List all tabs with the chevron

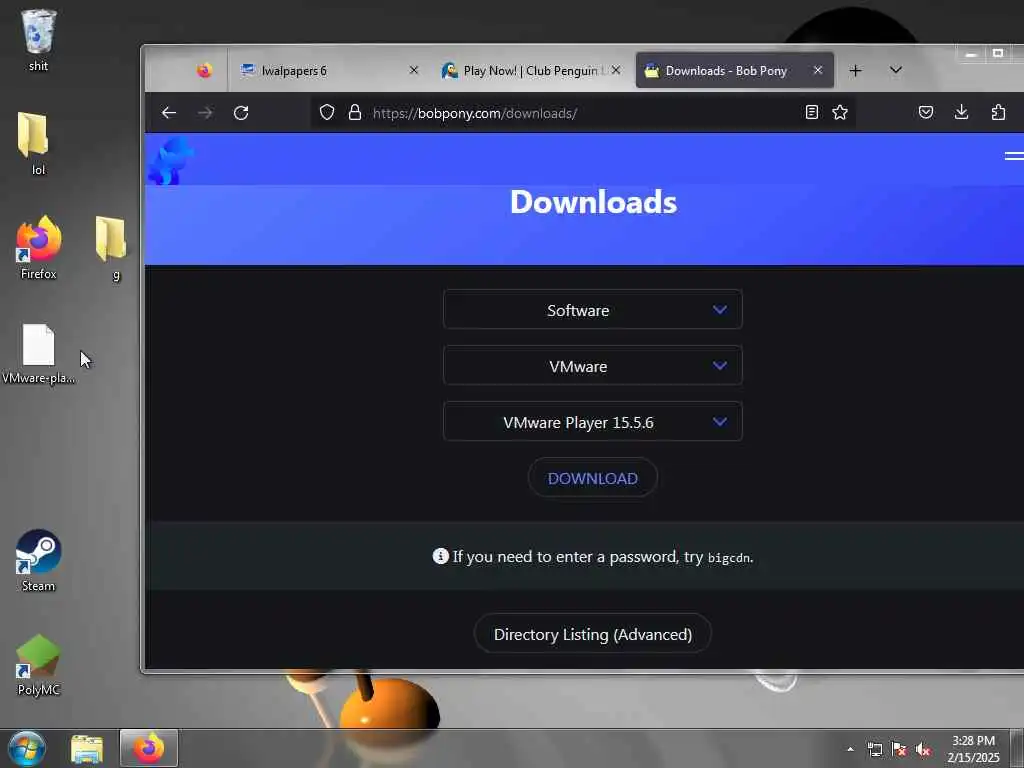pyautogui.click(x=896, y=70)
